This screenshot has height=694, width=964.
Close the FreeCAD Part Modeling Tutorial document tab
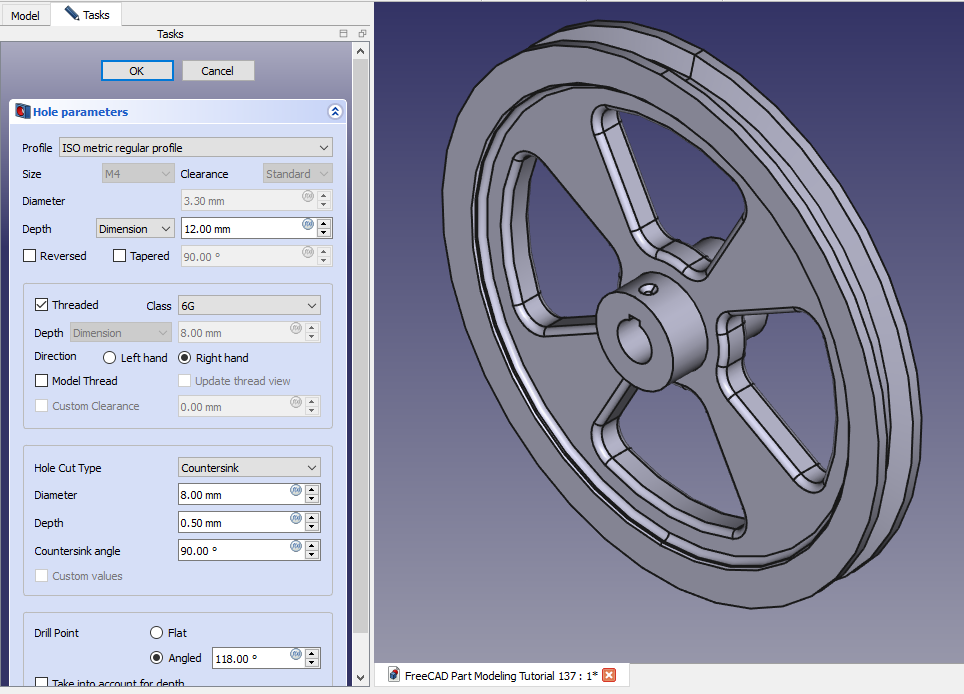tap(609, 675)
